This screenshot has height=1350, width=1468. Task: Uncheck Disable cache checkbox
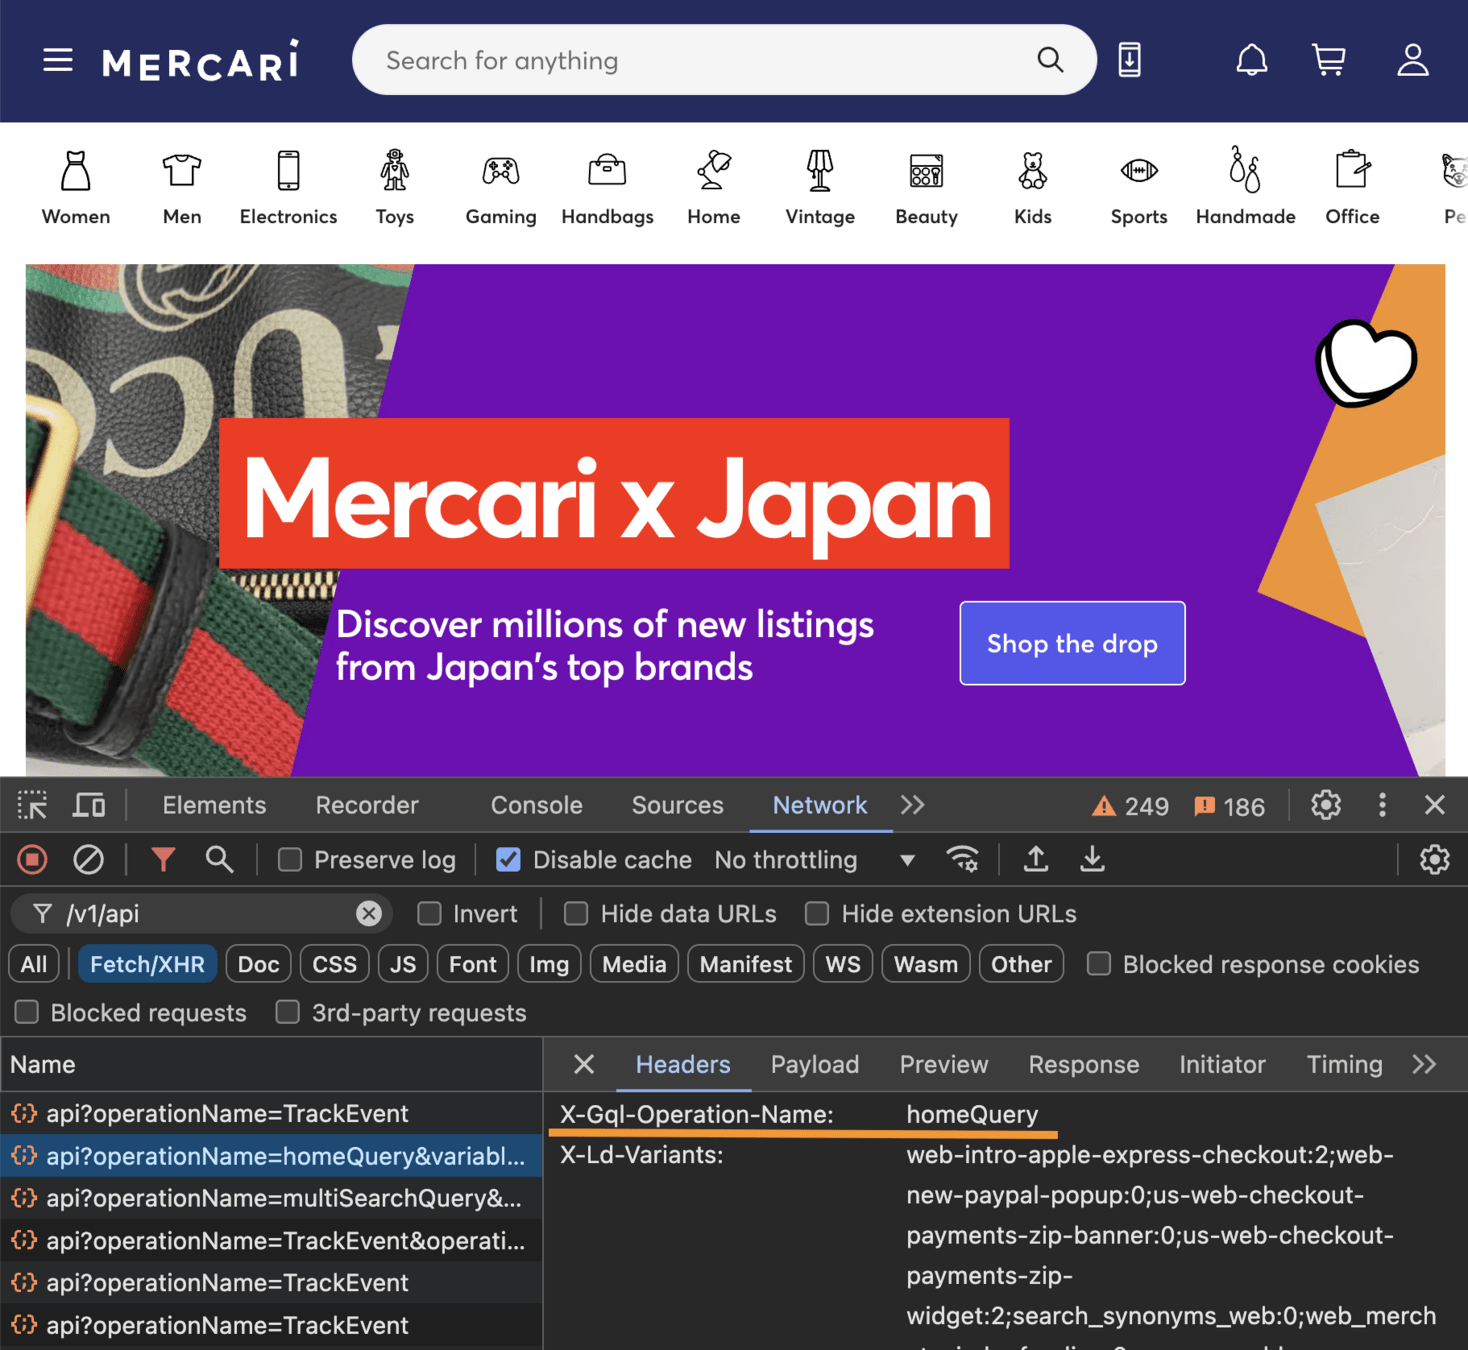pos(508,860)
